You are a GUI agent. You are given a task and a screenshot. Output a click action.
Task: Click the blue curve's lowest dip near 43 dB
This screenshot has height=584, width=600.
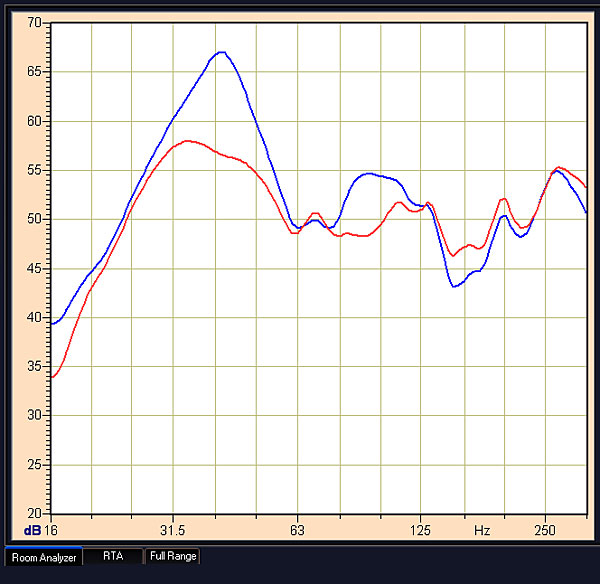tap(454, 287)
